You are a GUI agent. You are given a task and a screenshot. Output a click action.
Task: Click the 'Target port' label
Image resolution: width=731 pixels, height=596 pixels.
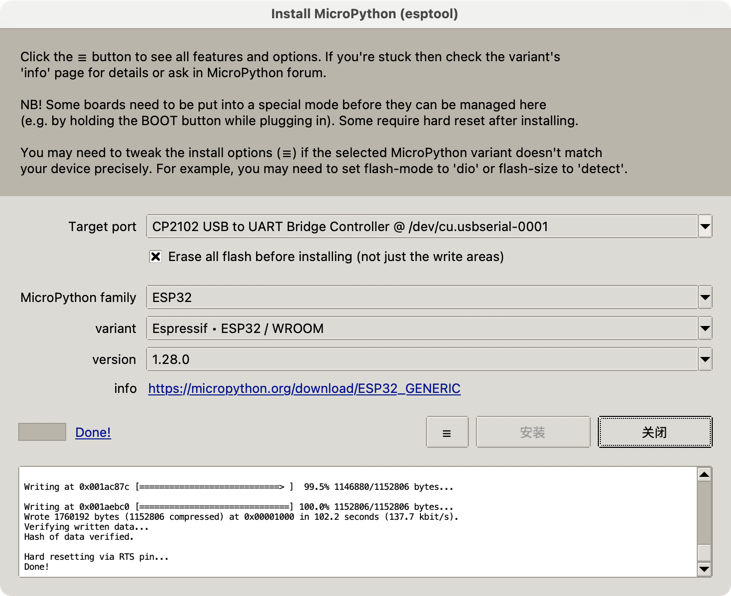click(x=102, y=227)
